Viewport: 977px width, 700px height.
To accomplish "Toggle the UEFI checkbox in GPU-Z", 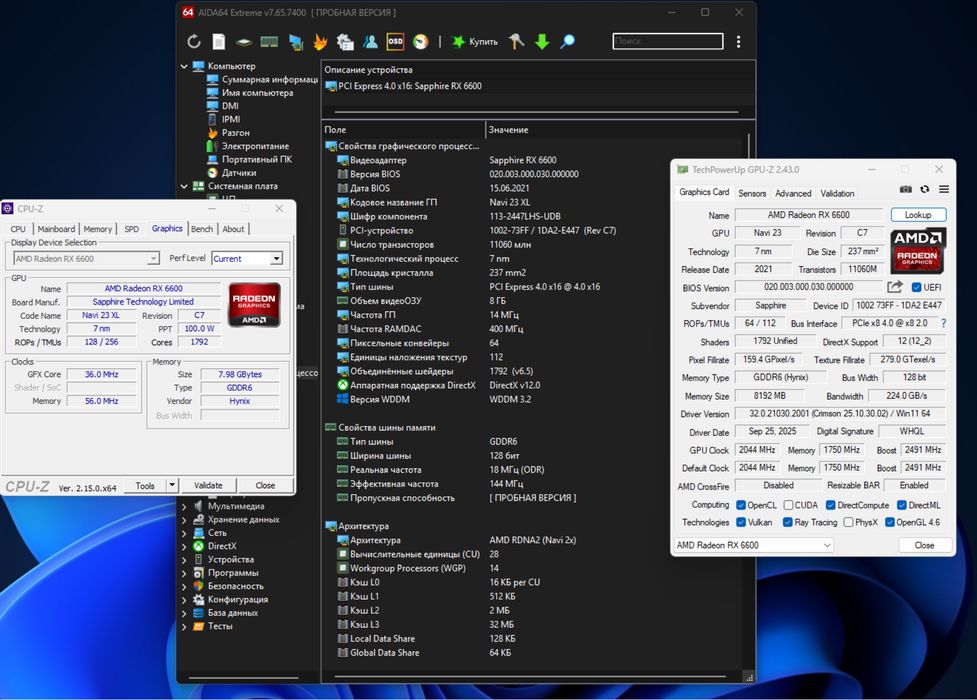I will click(x=916, y=287).
